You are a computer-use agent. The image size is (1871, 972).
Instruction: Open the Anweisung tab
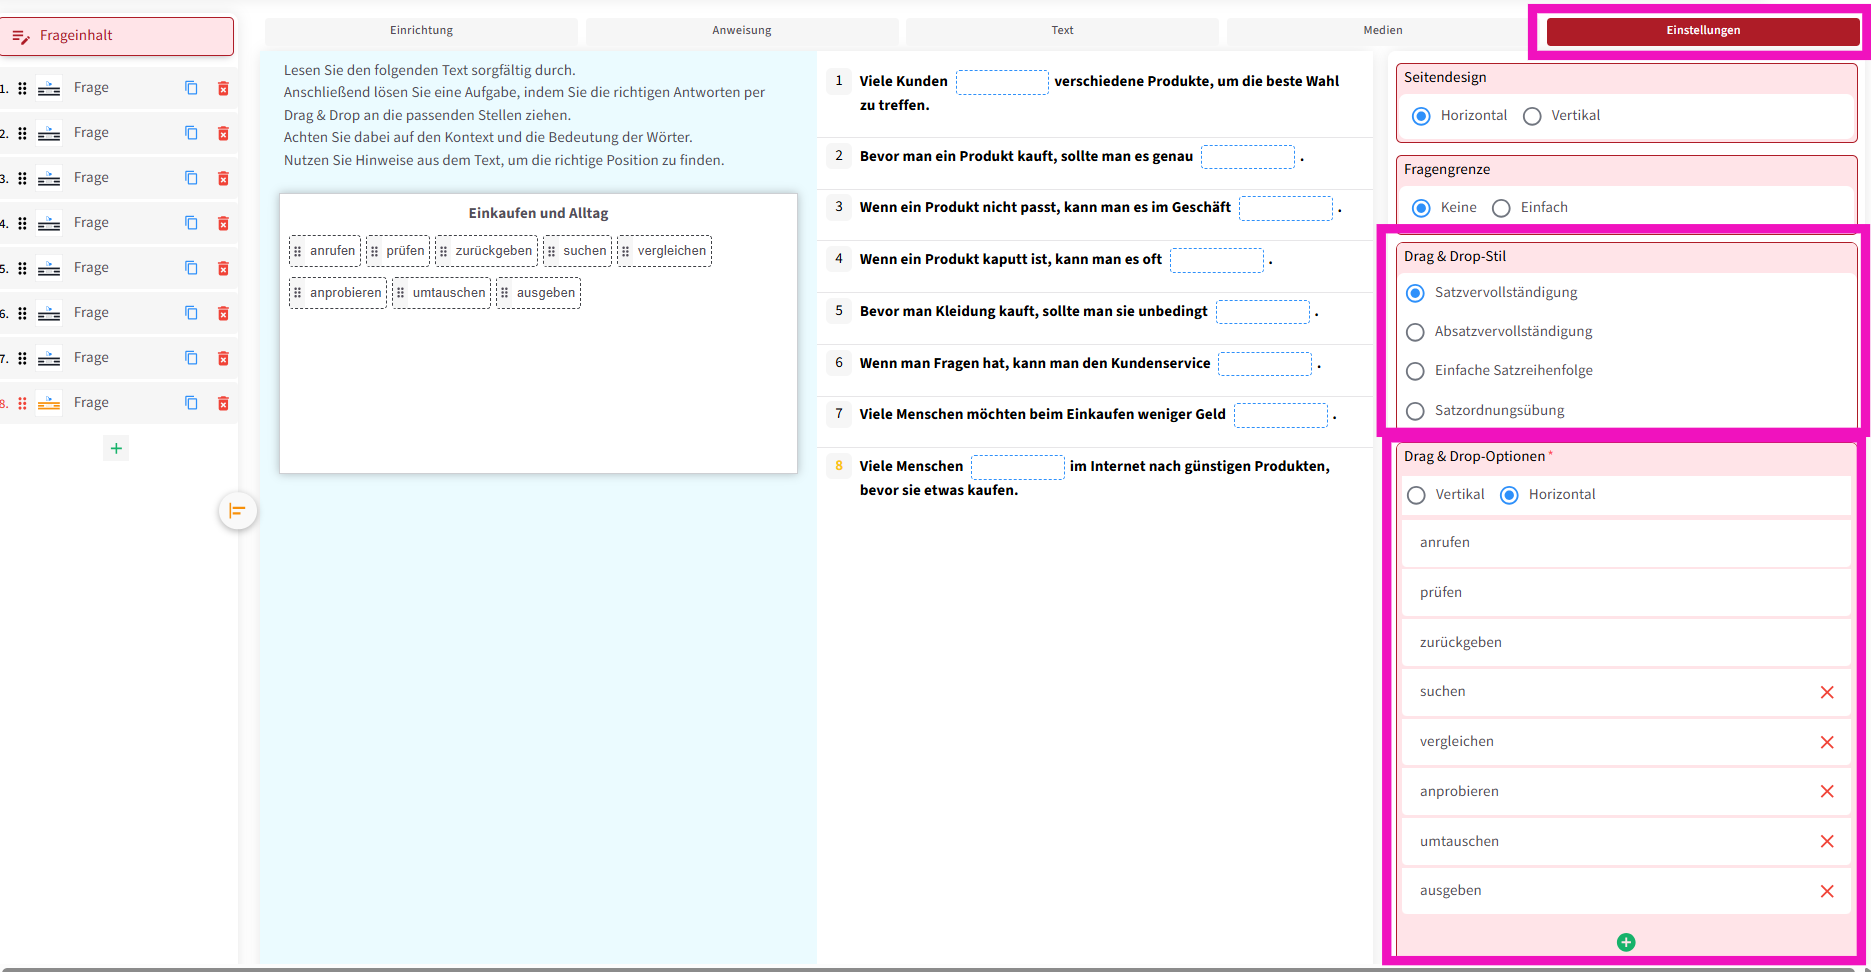pos(741,30)
